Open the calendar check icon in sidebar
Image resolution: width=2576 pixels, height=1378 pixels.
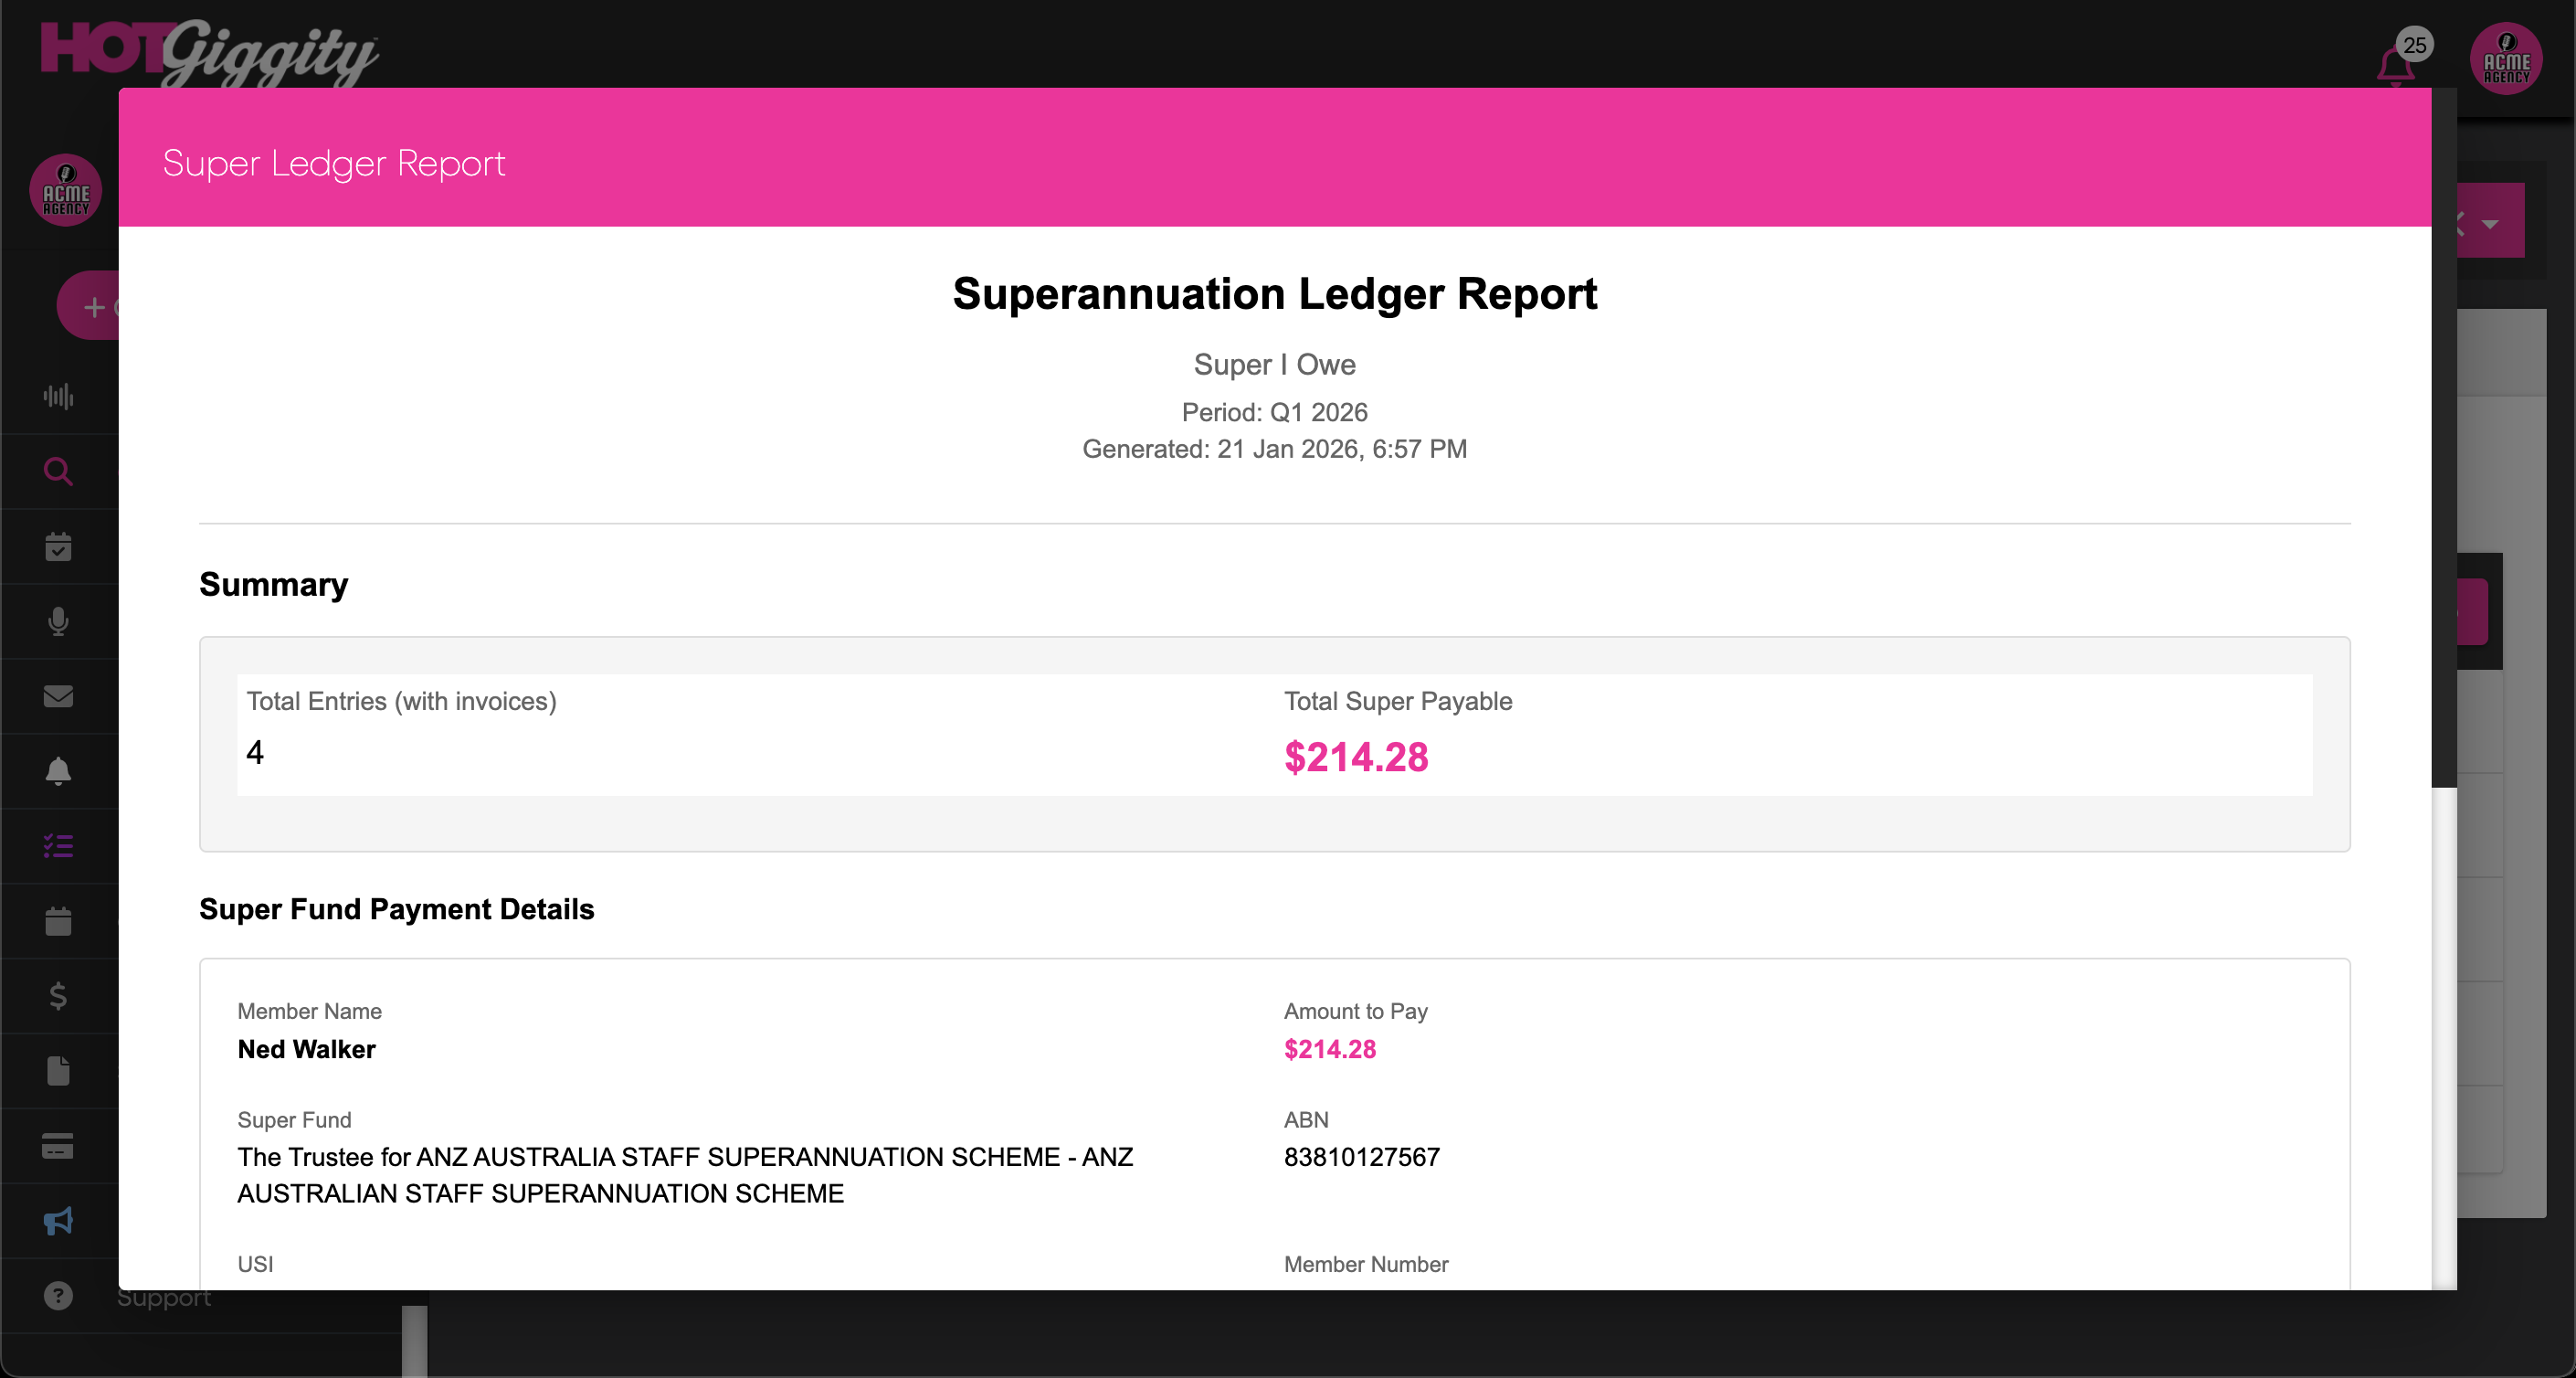[58, 546]
